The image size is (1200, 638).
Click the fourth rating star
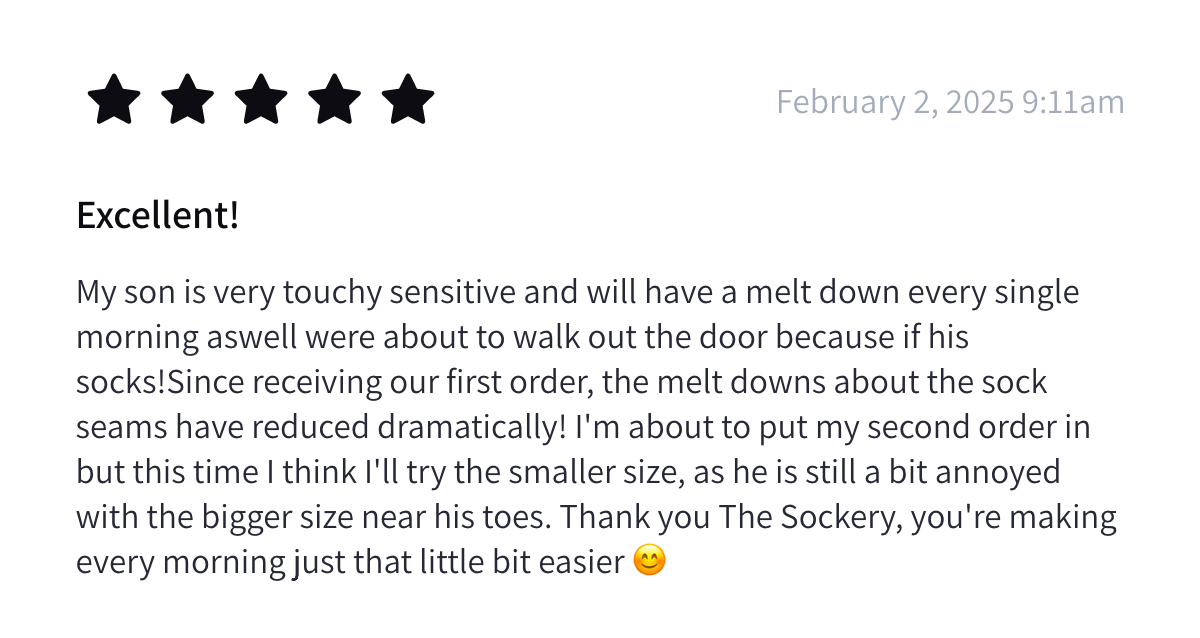tap(334, 101)
